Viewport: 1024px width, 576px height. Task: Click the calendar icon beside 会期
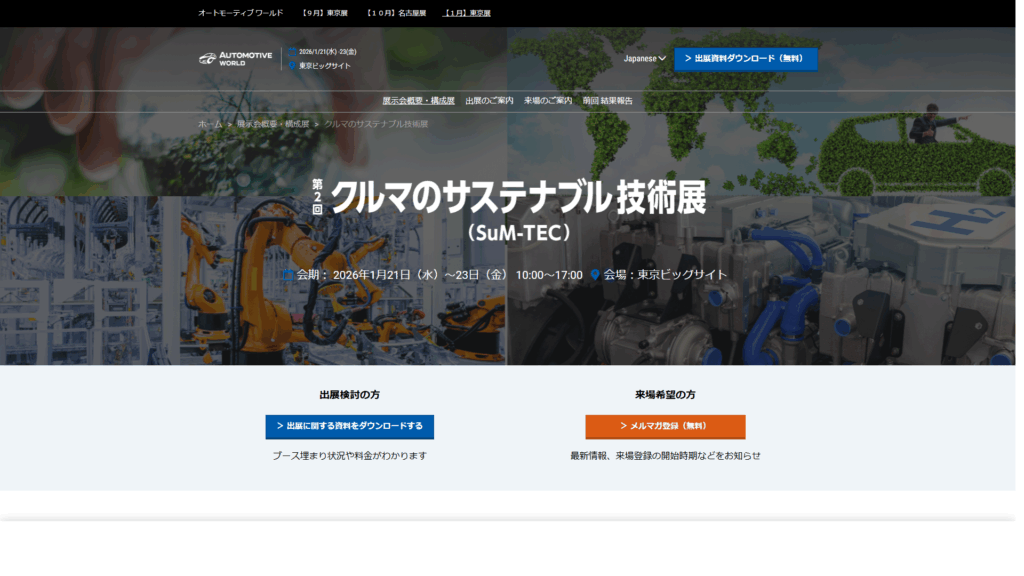coord(288,275)
